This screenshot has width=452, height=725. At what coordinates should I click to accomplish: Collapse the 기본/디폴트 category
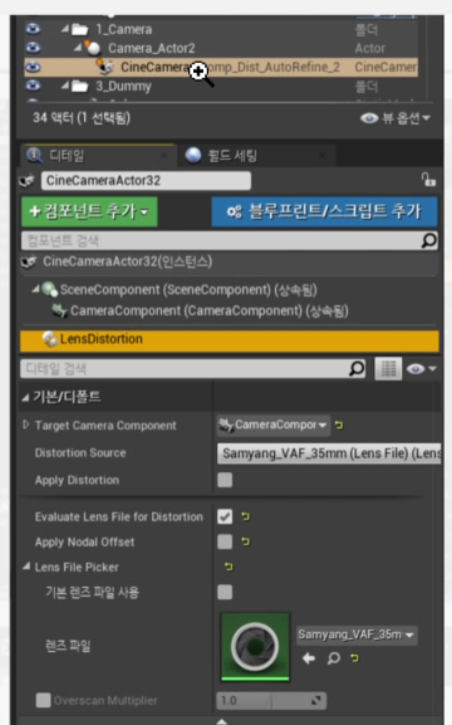[25, 397]
